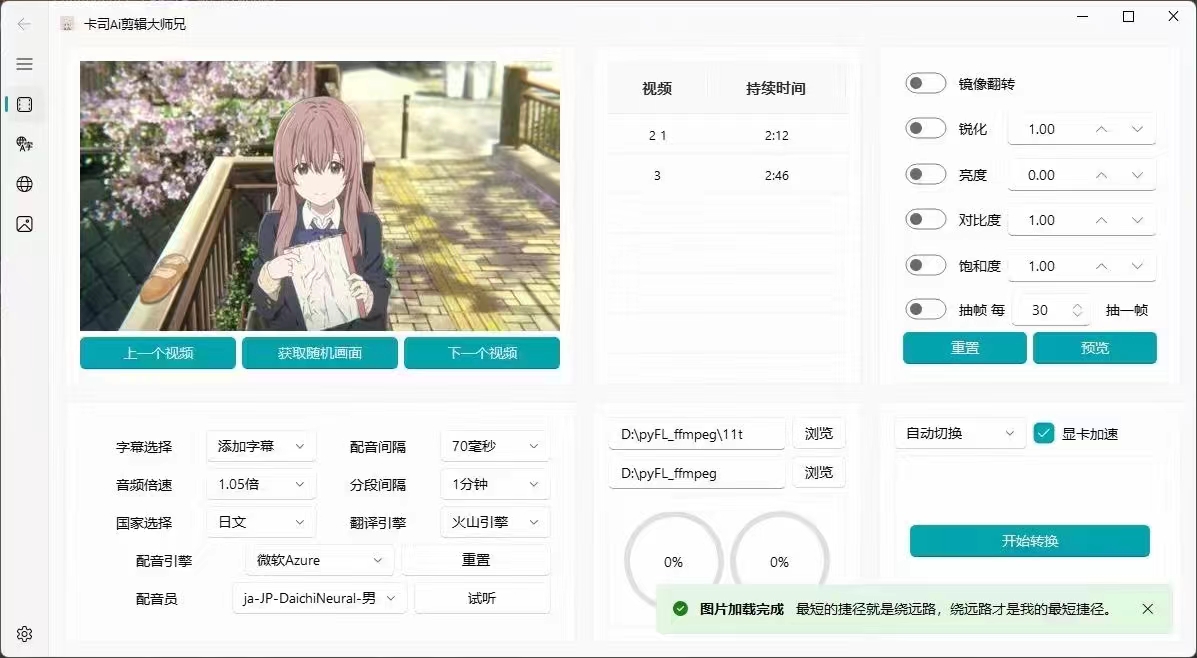
Task: Click the 视频 column header
Action: 657,89
